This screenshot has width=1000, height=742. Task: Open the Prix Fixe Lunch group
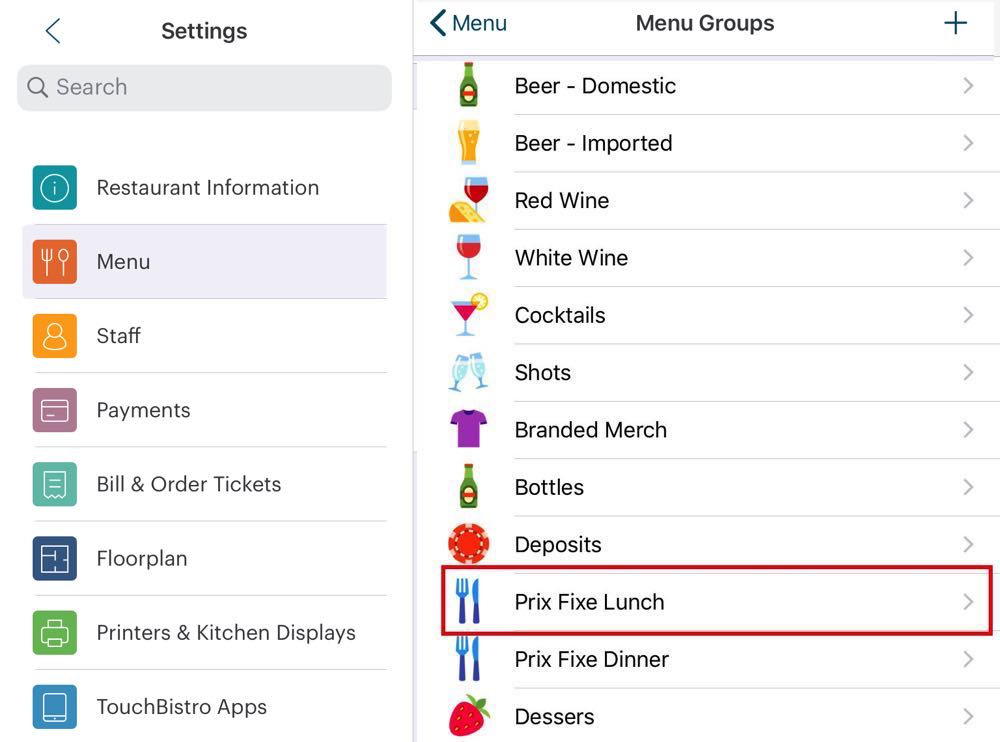(x=589, y=602)
